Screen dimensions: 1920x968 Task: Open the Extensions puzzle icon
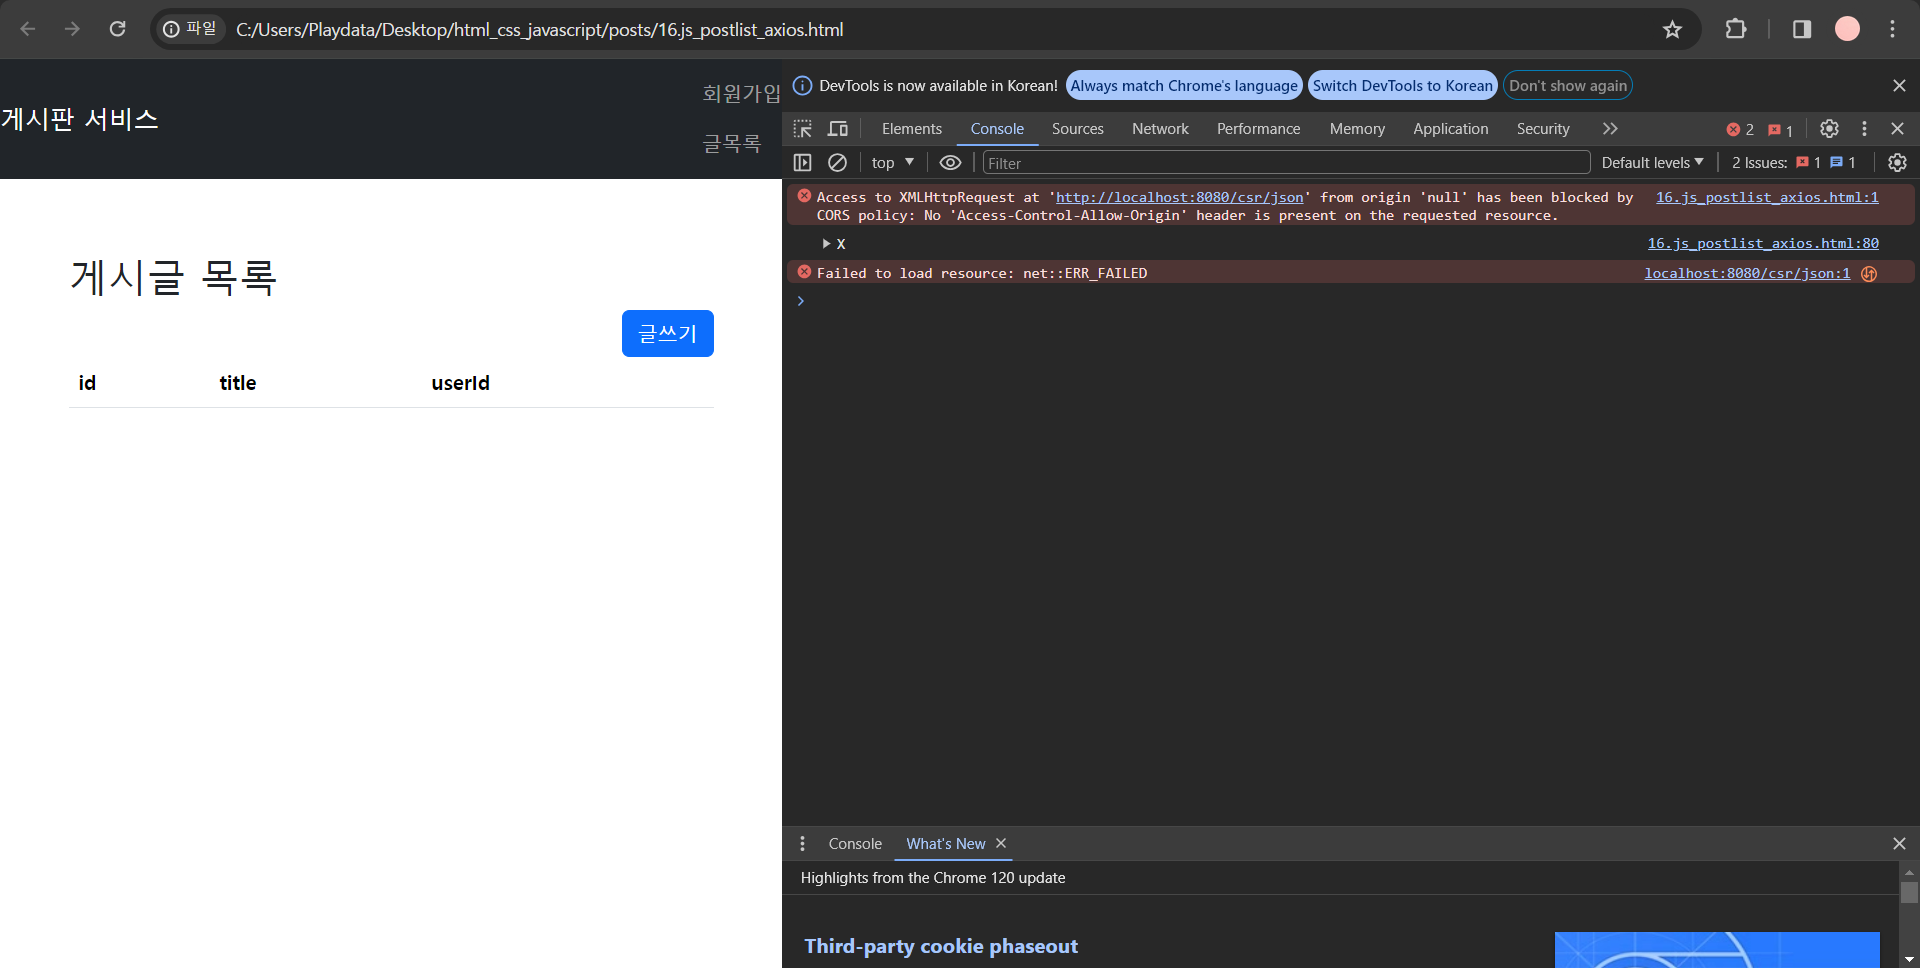click(1736, 29)
